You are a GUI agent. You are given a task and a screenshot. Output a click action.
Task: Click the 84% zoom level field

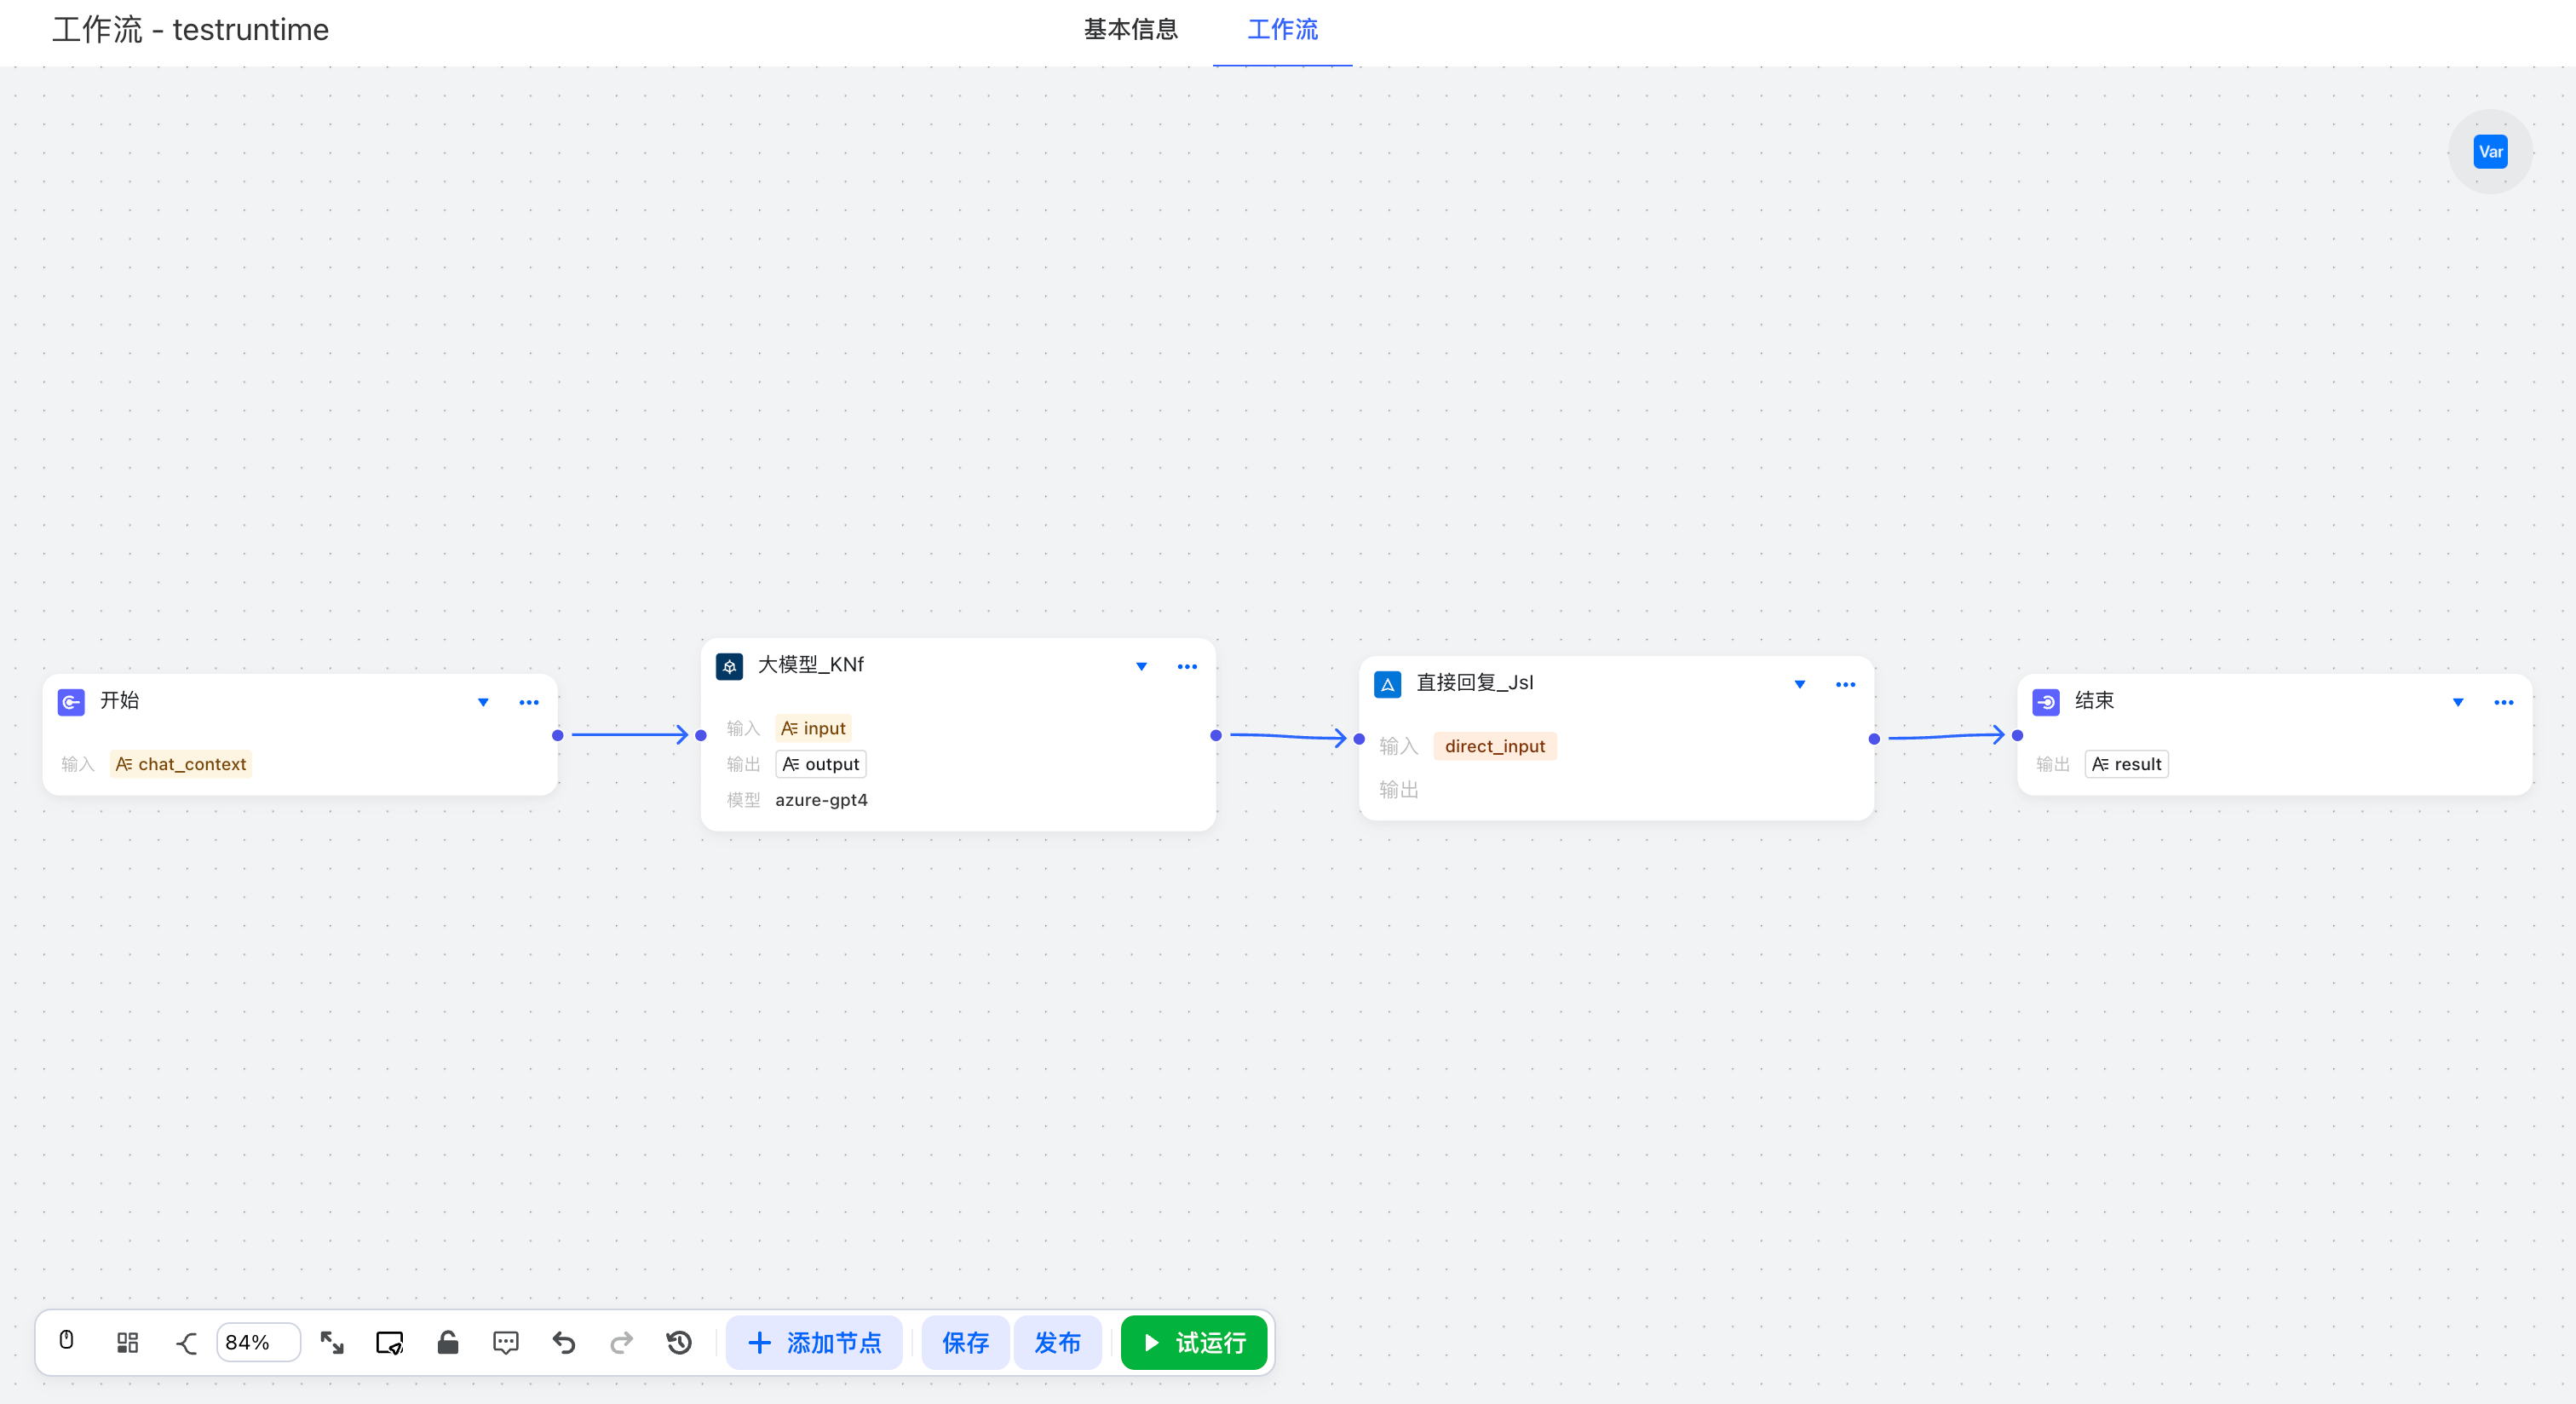(257, 1342)
